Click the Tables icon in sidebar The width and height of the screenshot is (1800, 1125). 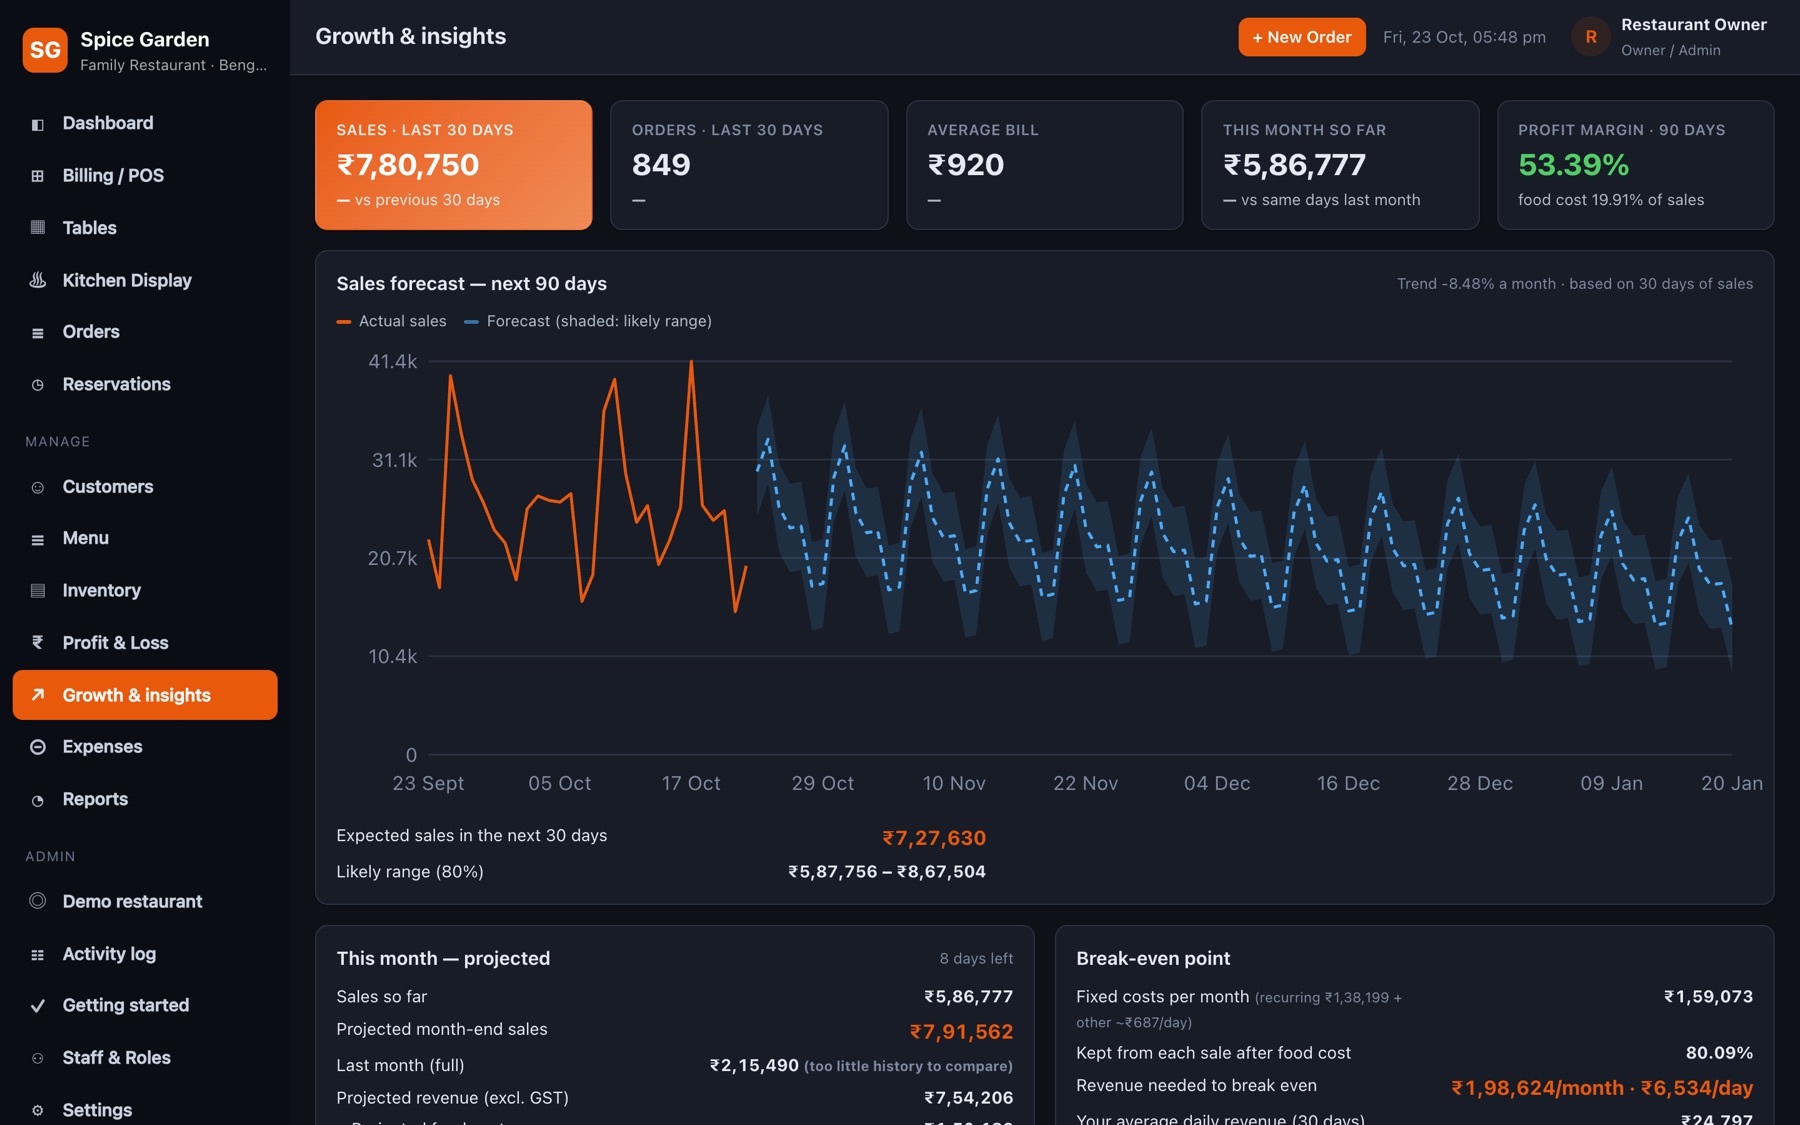[x=38, y=228]
